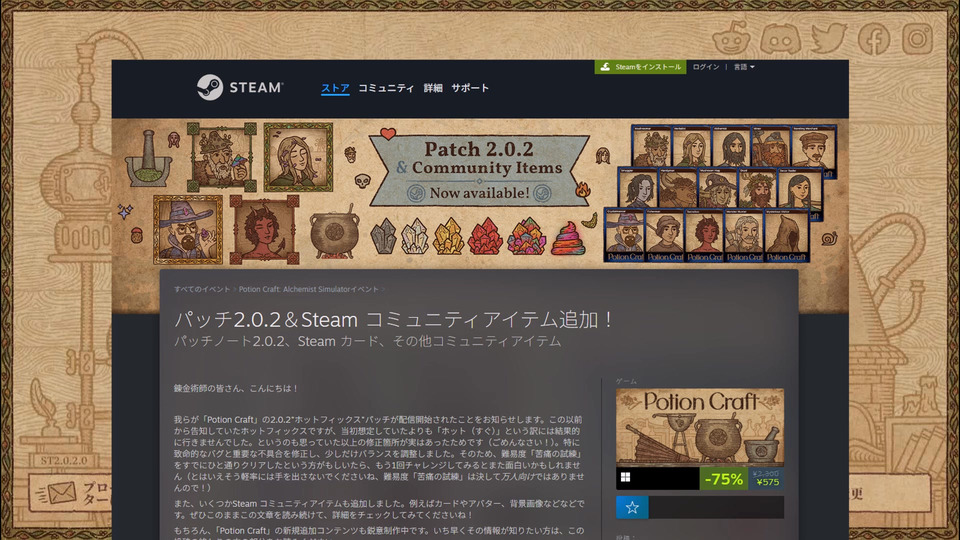Open the Discord icon in game menu
This screenshot has height=540, width=960.
(780, 39)
